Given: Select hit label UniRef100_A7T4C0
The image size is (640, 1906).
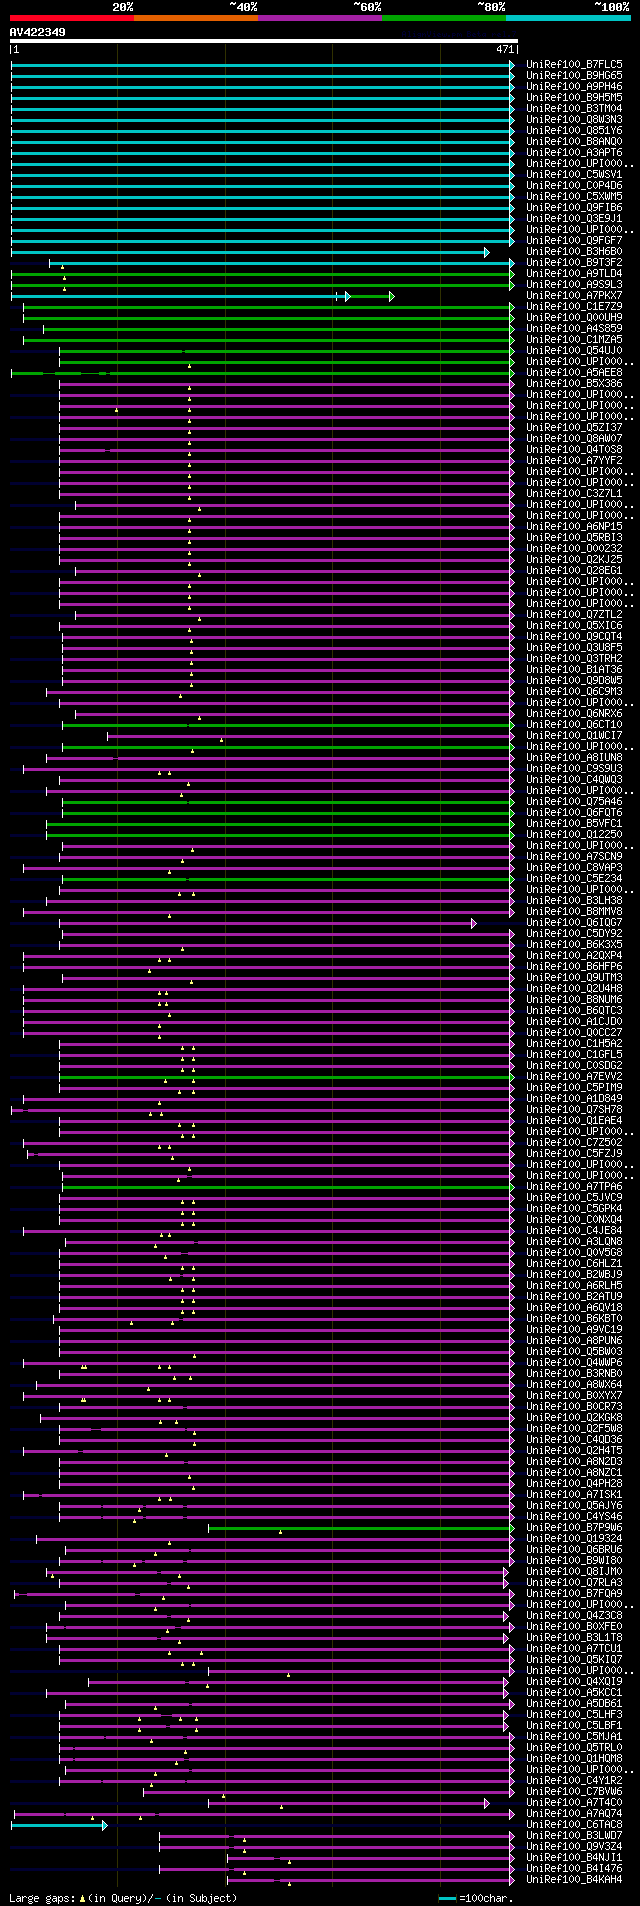Looking at the screenshot, I should pos(574,1803).
